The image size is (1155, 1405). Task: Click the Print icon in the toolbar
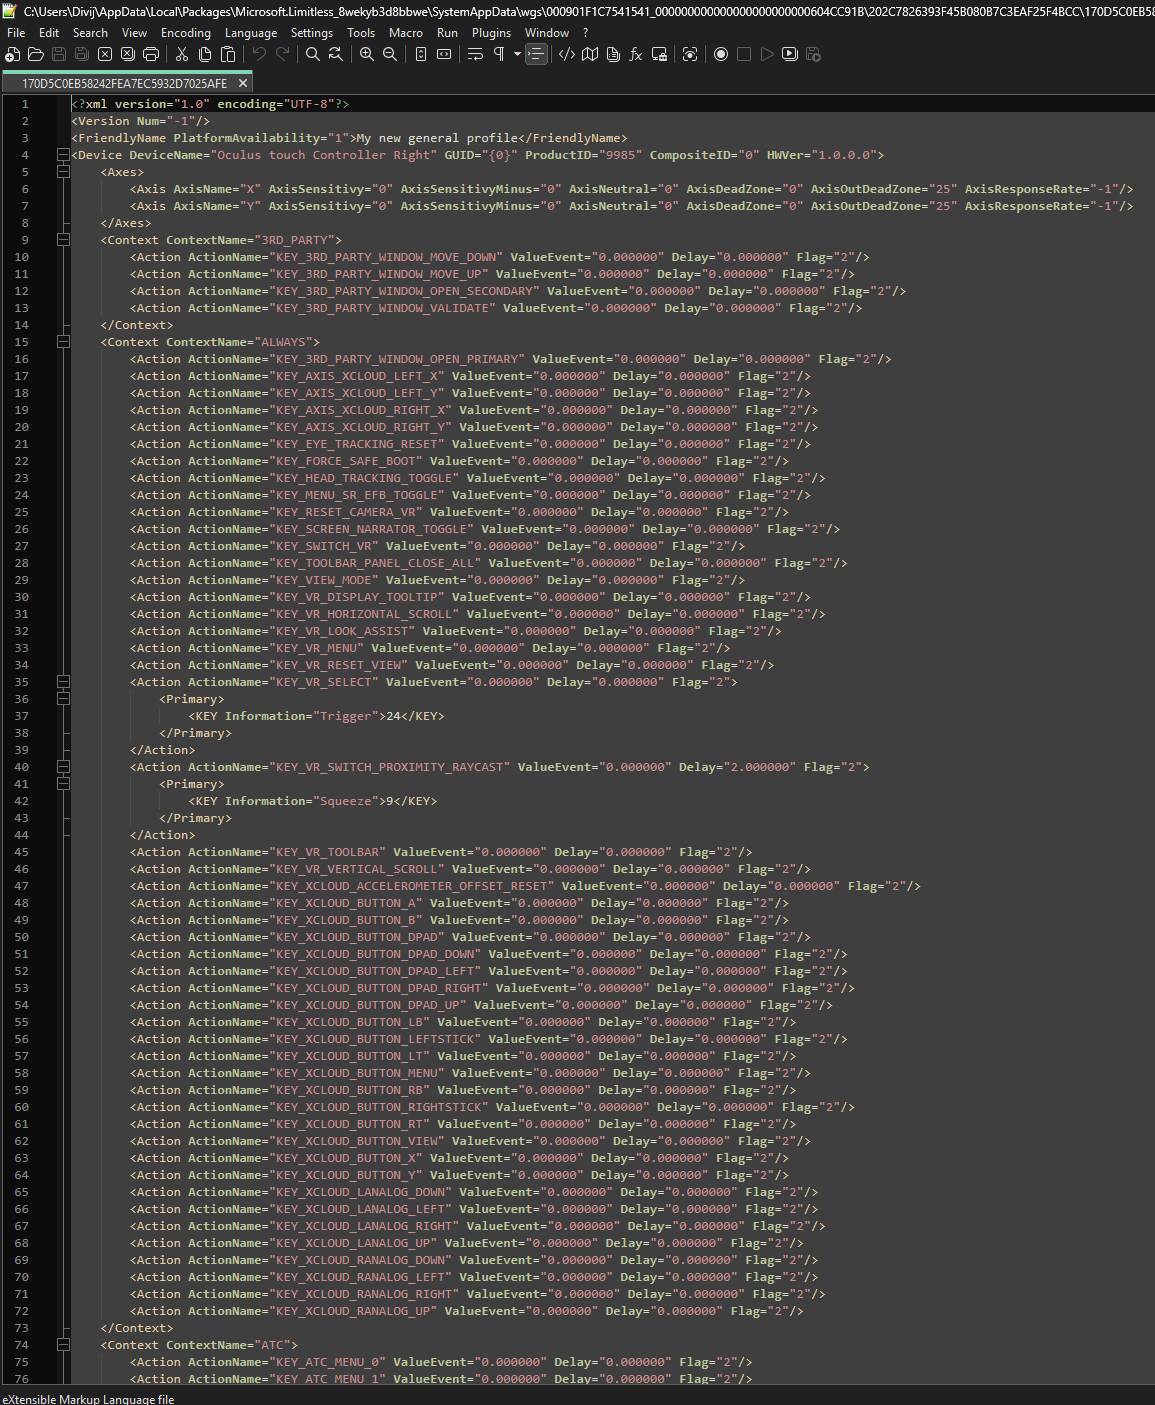point(151,54)
